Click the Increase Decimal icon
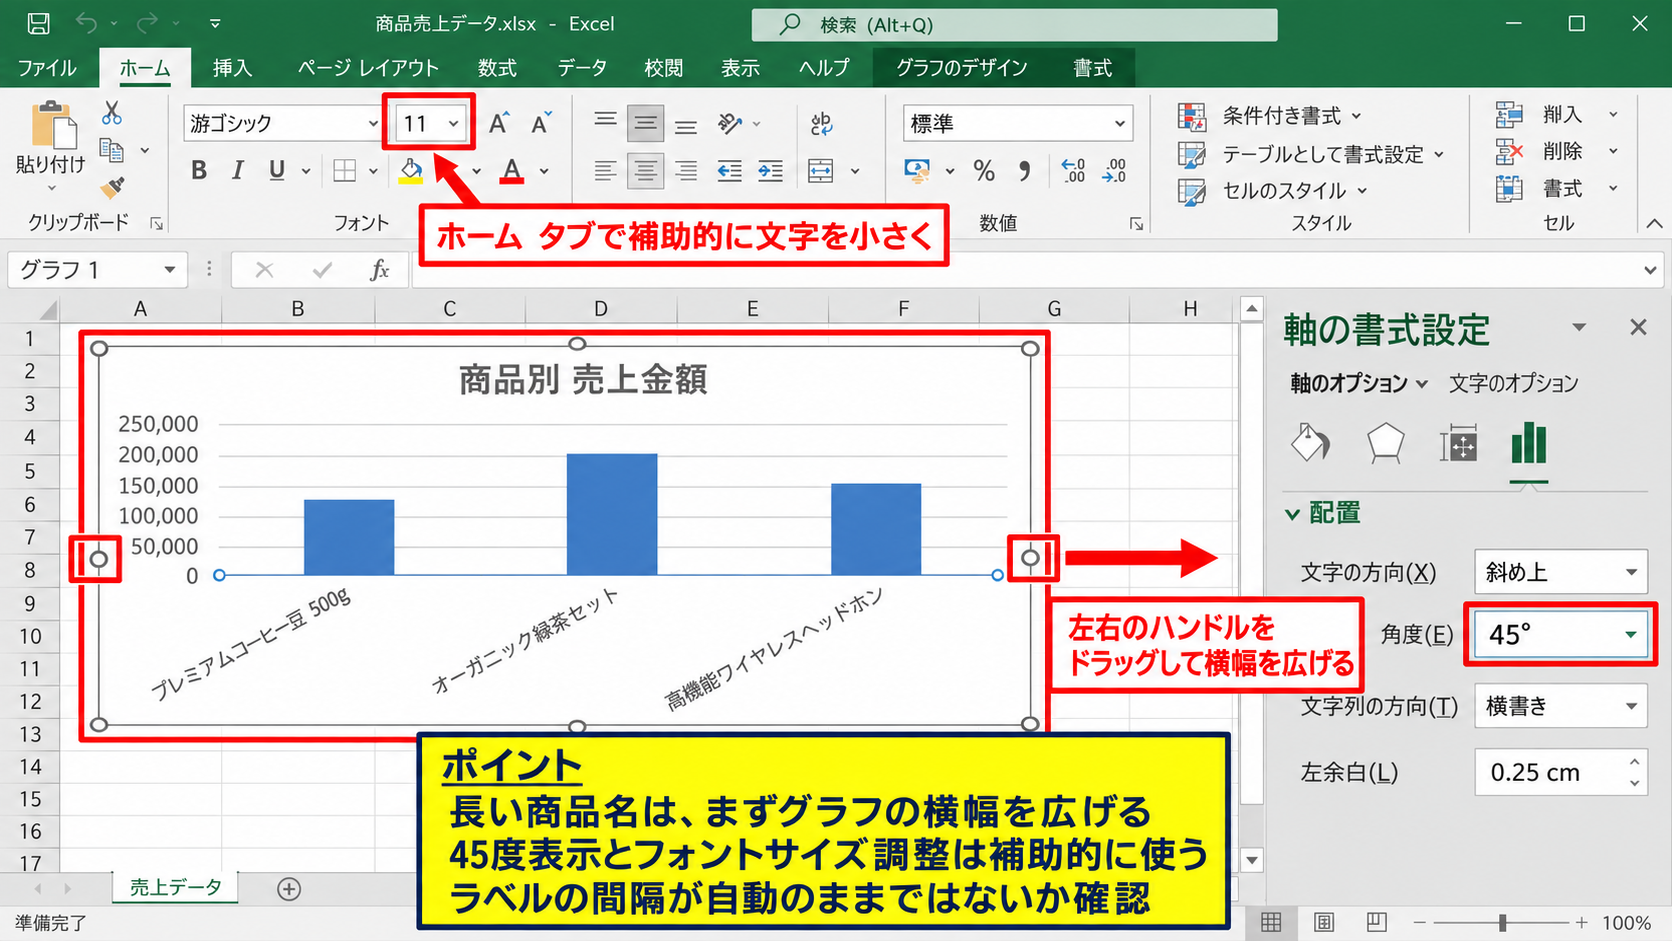Viewport: 1672px width, 941px height. [x=1073, y=171]
